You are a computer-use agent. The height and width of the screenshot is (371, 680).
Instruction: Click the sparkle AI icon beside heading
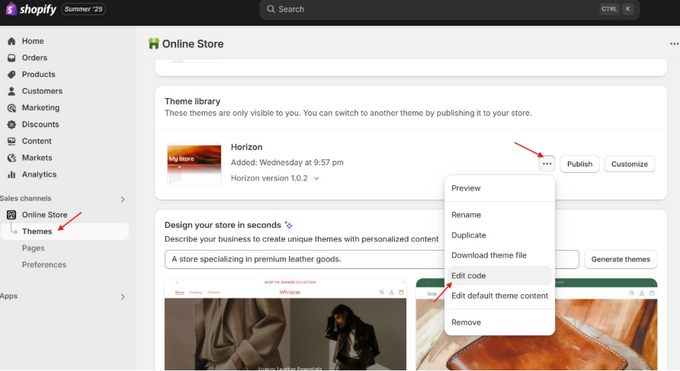288,225
